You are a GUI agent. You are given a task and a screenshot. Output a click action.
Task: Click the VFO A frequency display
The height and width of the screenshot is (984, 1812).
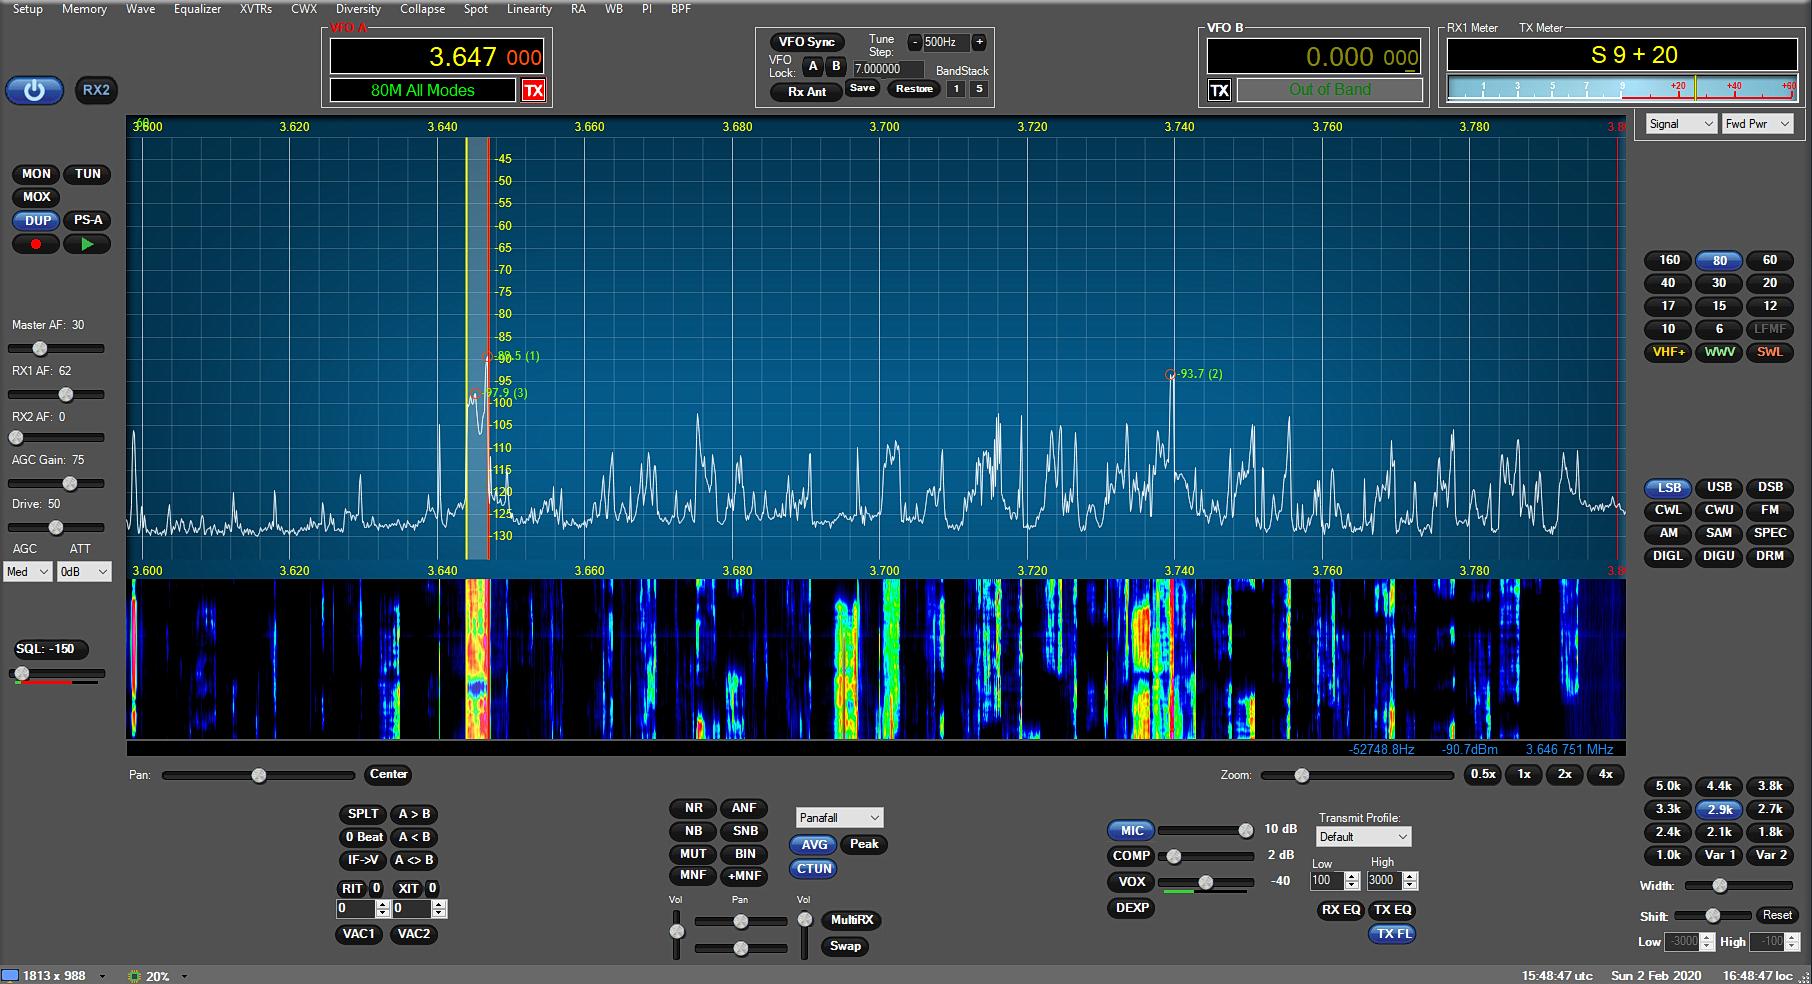coord(437,57)
